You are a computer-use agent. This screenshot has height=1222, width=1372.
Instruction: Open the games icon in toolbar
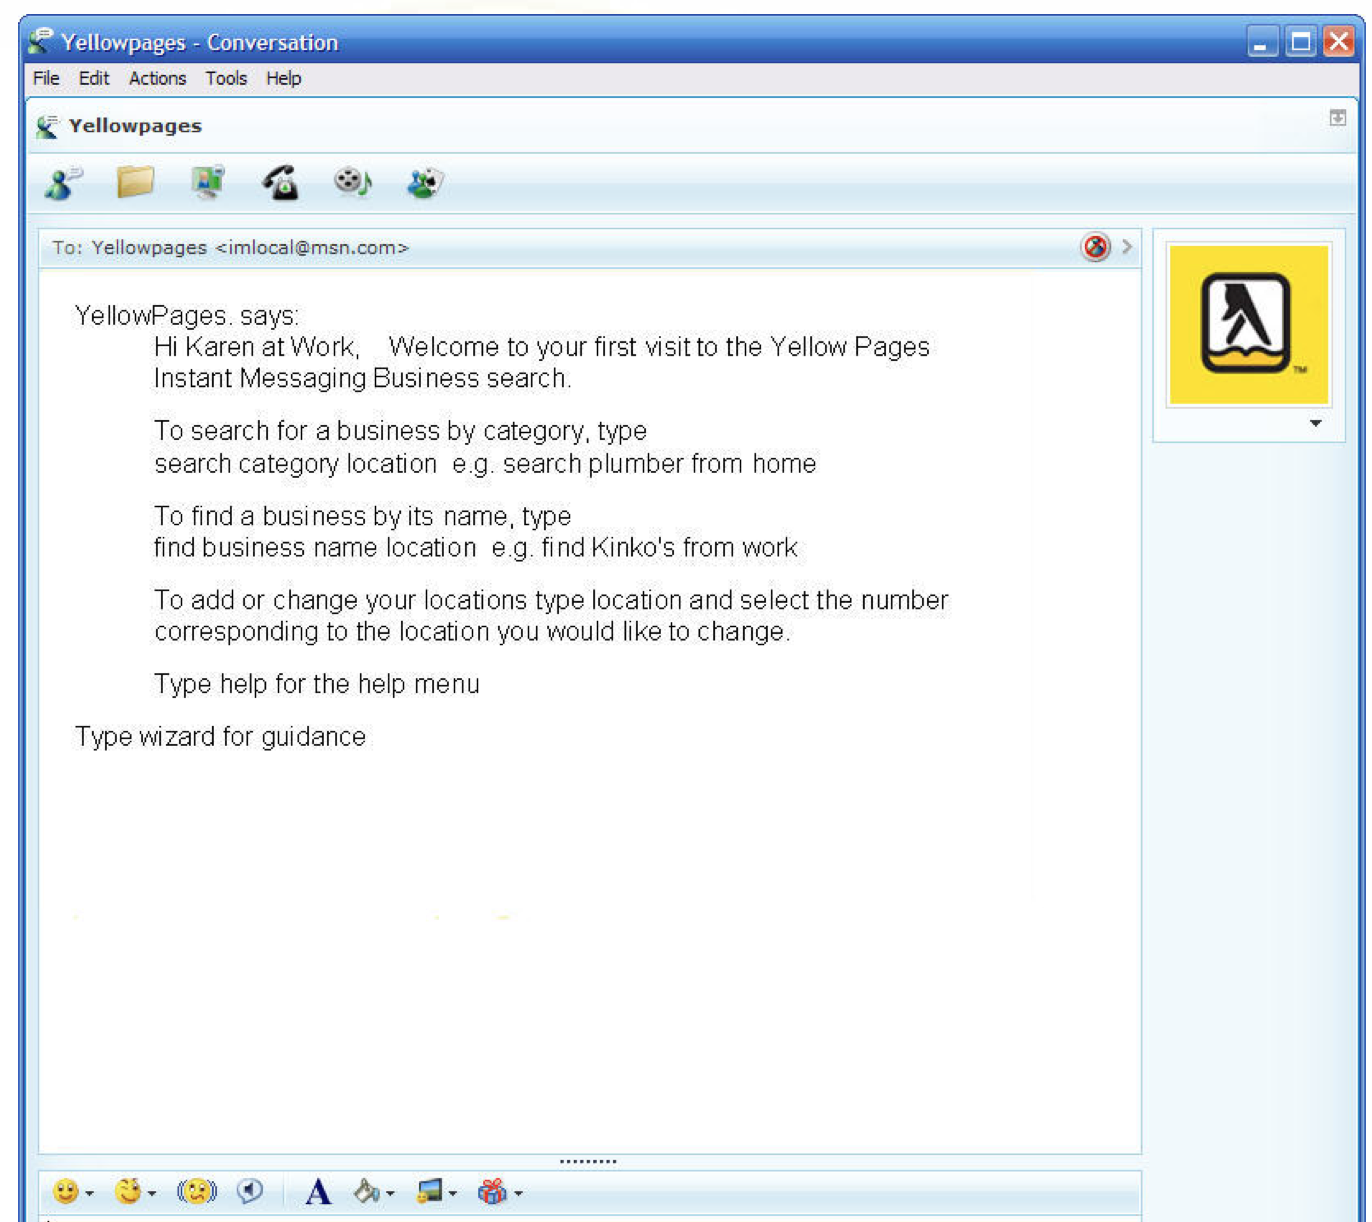click(x=425, y=183)
